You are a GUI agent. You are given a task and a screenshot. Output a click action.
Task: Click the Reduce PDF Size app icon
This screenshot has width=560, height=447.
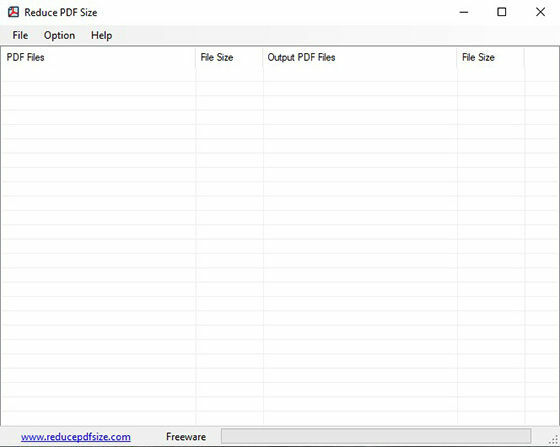tap(14, 12)
